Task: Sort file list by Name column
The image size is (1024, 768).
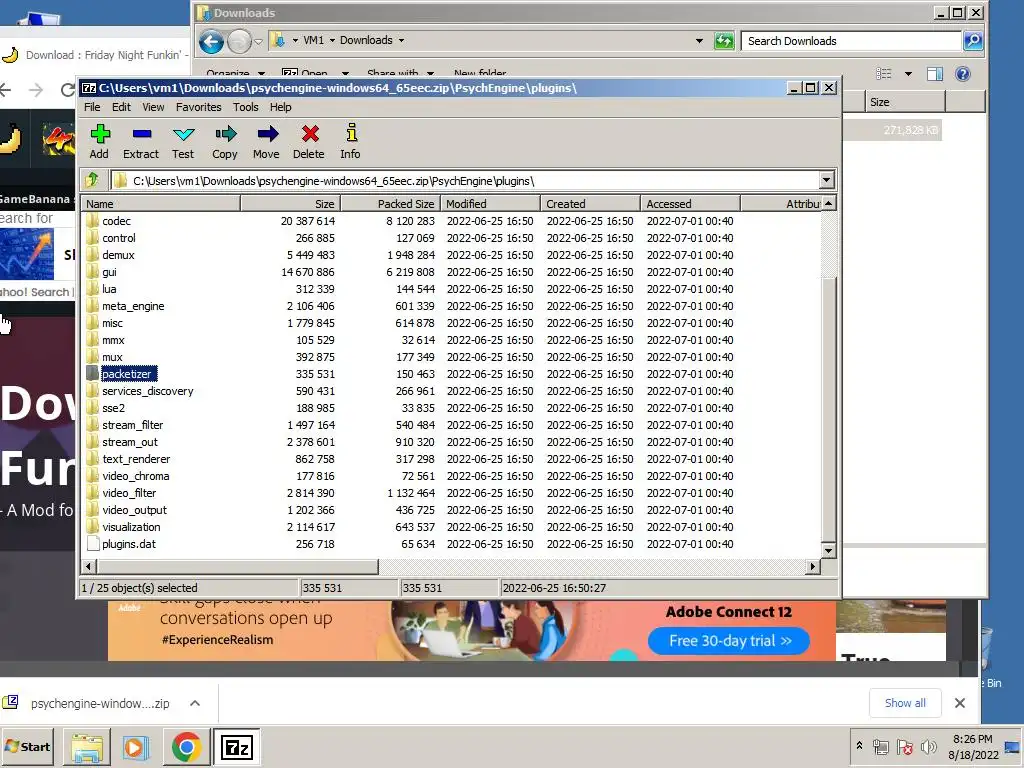Action: coord(161,204)
